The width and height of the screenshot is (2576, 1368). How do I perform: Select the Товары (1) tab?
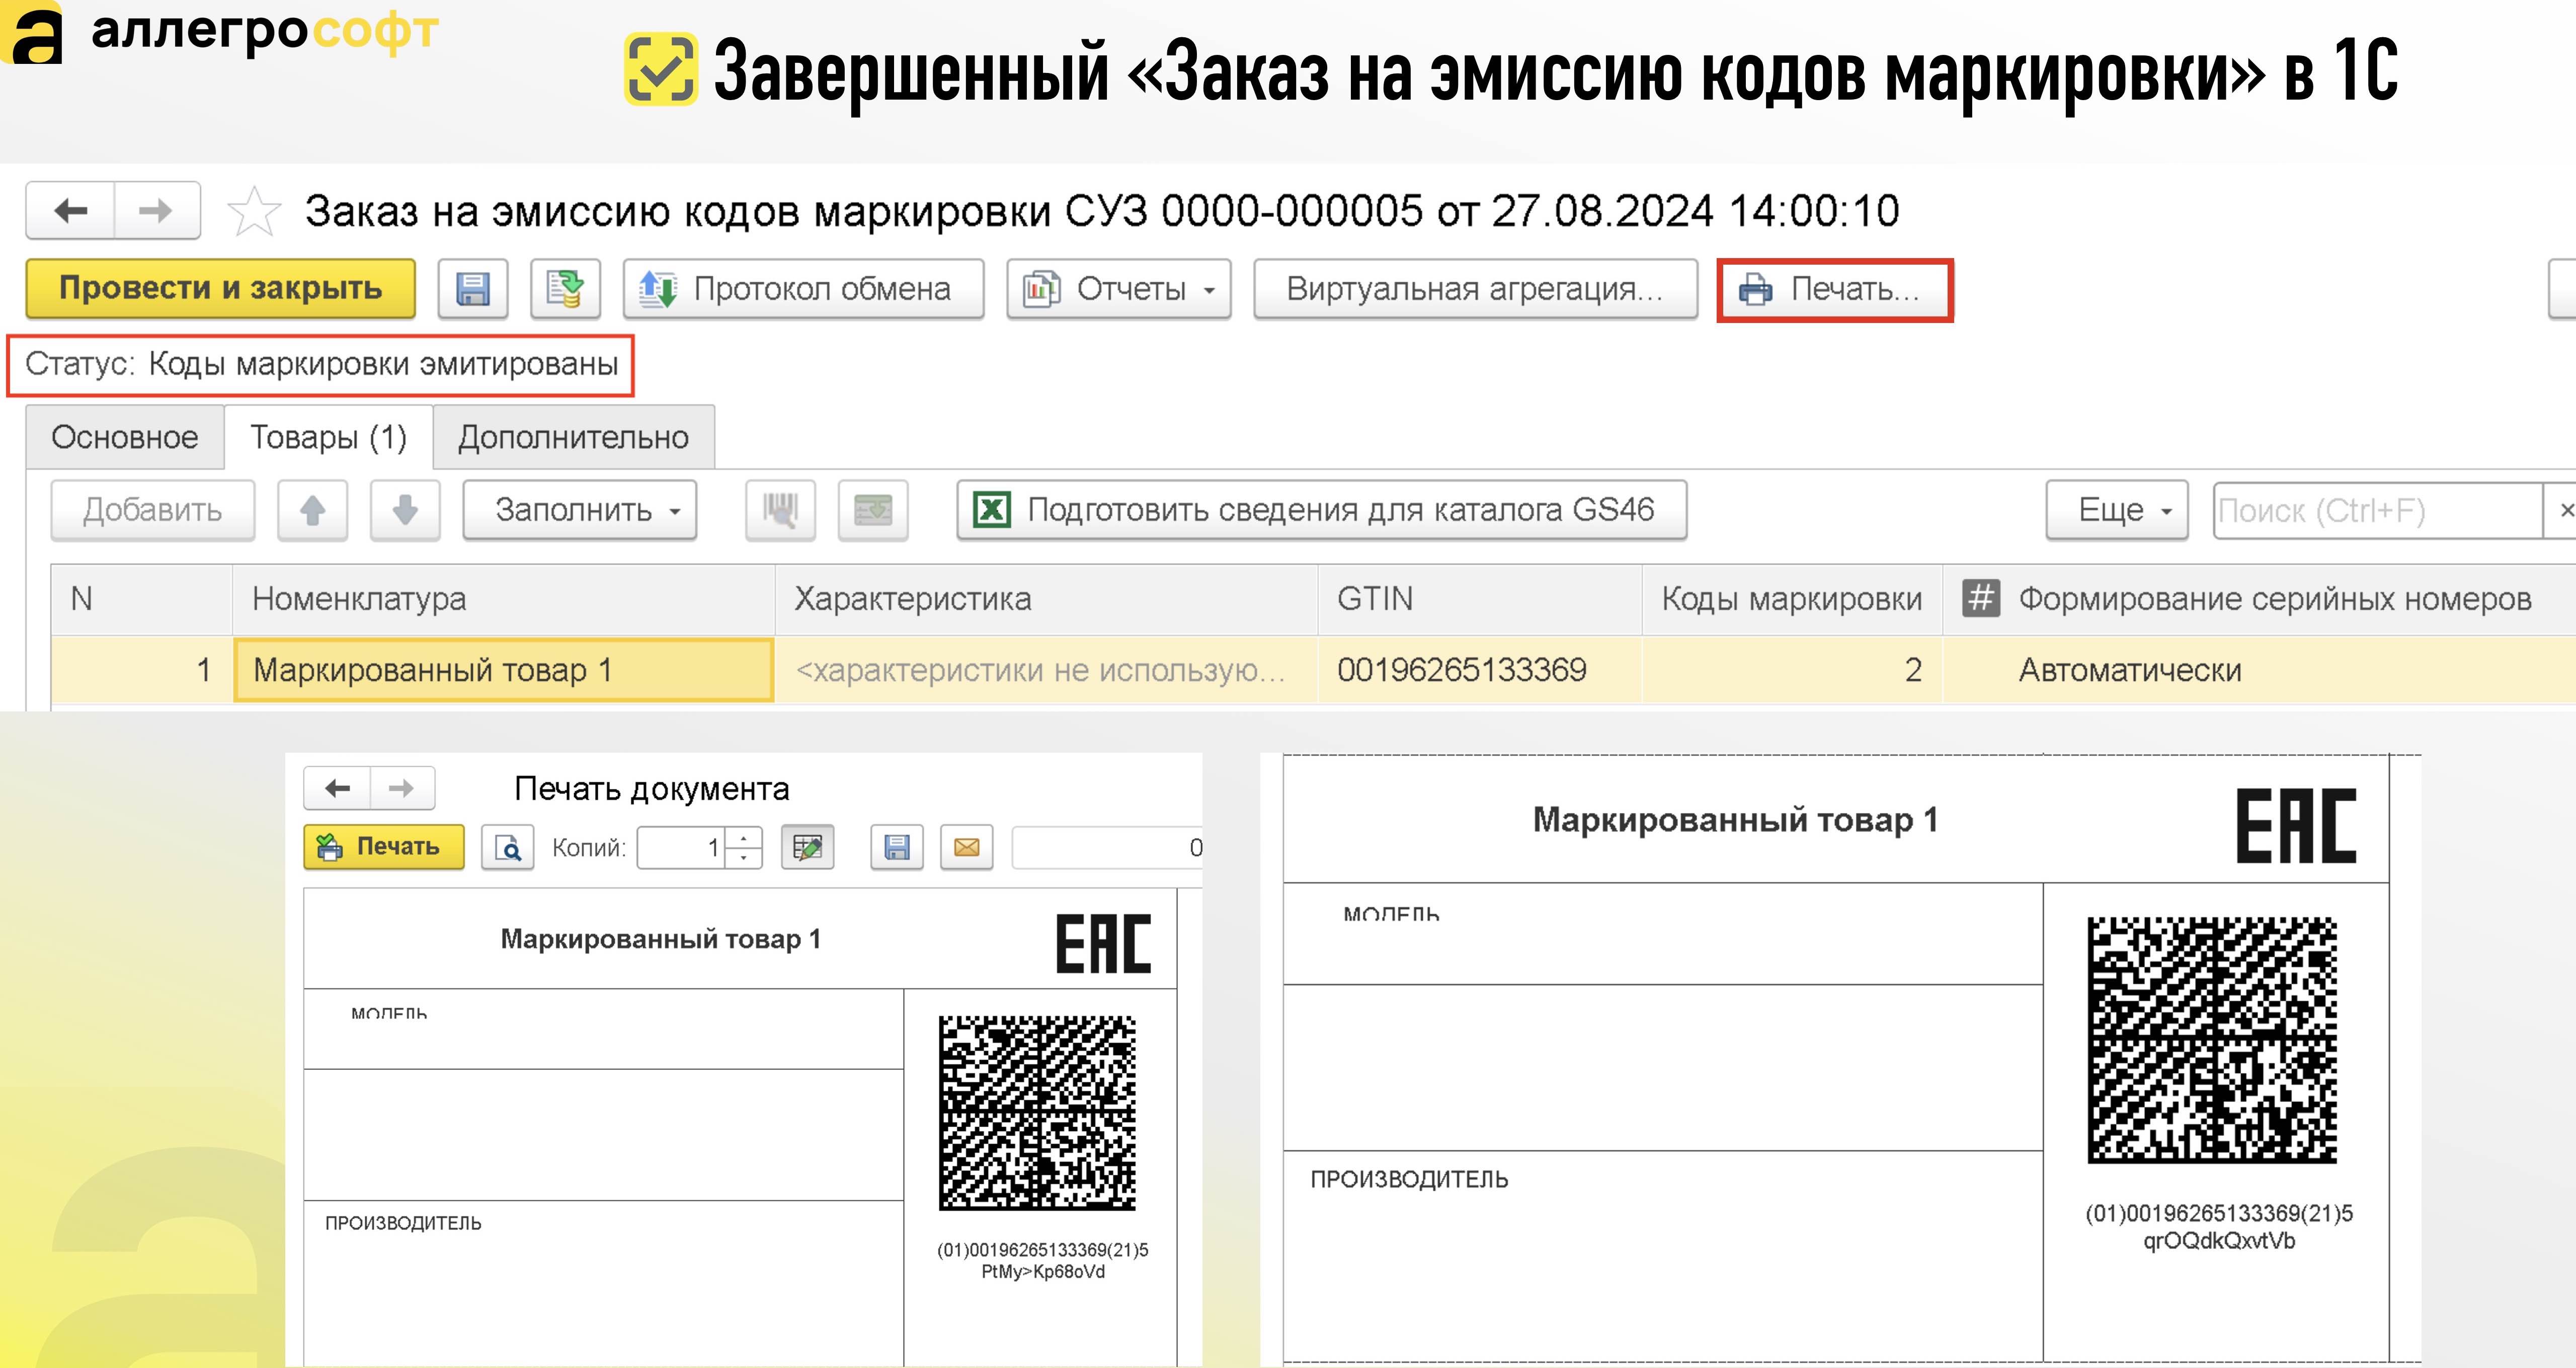point(328,437)
